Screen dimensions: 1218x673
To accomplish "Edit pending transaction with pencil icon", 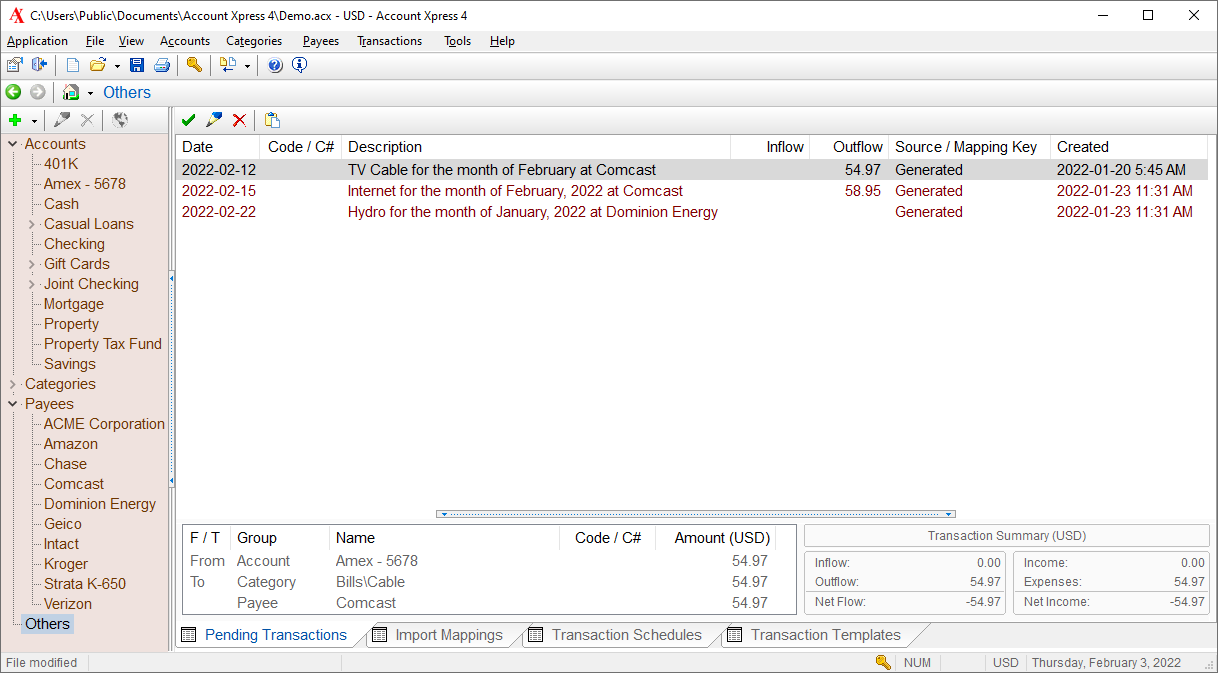I will pyautogui.click(x=214, y=120).
